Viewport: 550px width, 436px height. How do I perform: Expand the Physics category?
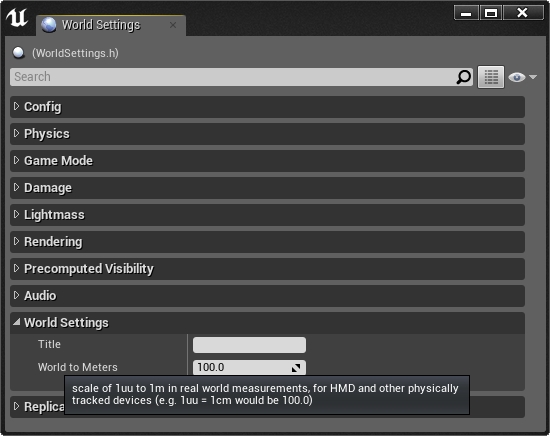tap(267, 134)
